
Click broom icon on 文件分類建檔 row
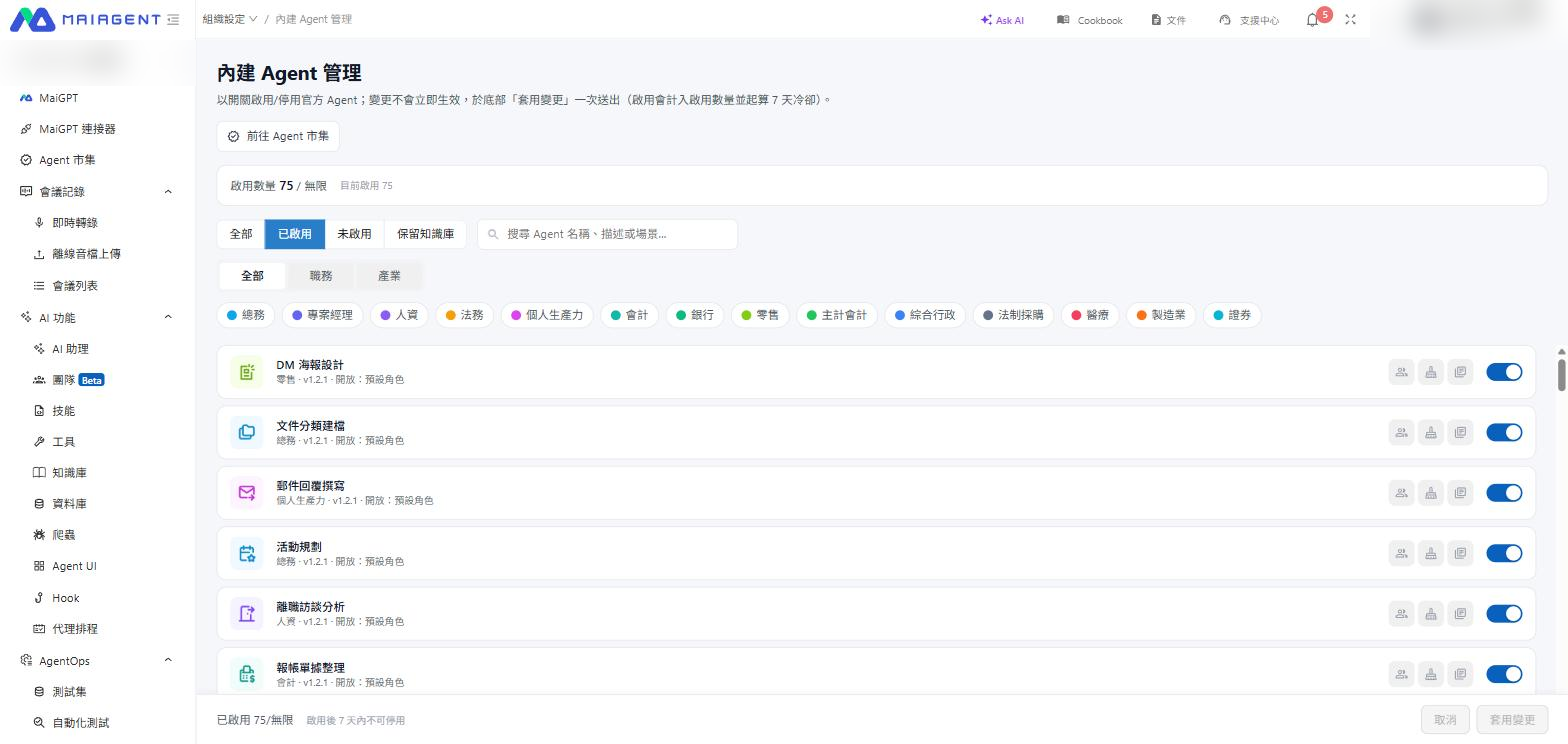tap(1431, 433)
